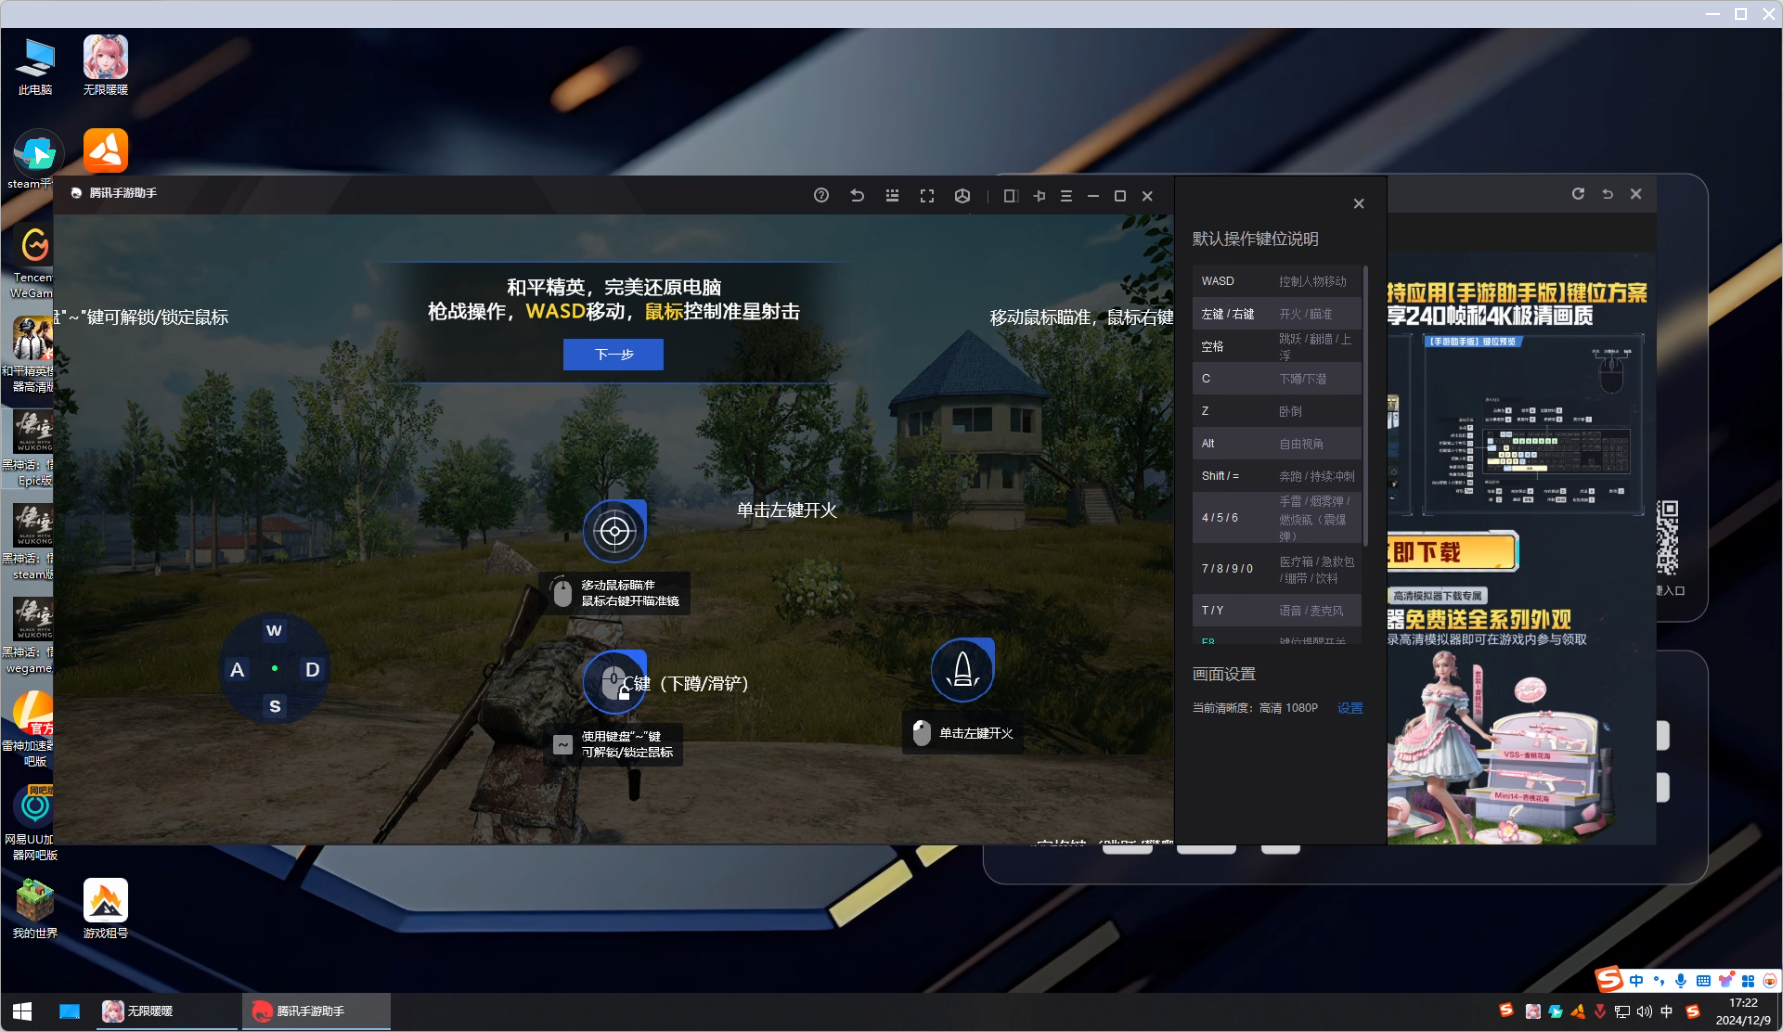Click the network icon in system tray
This screenshot has height=1032, width=1783.
pyautogui.click(x=1622, y=1012)
